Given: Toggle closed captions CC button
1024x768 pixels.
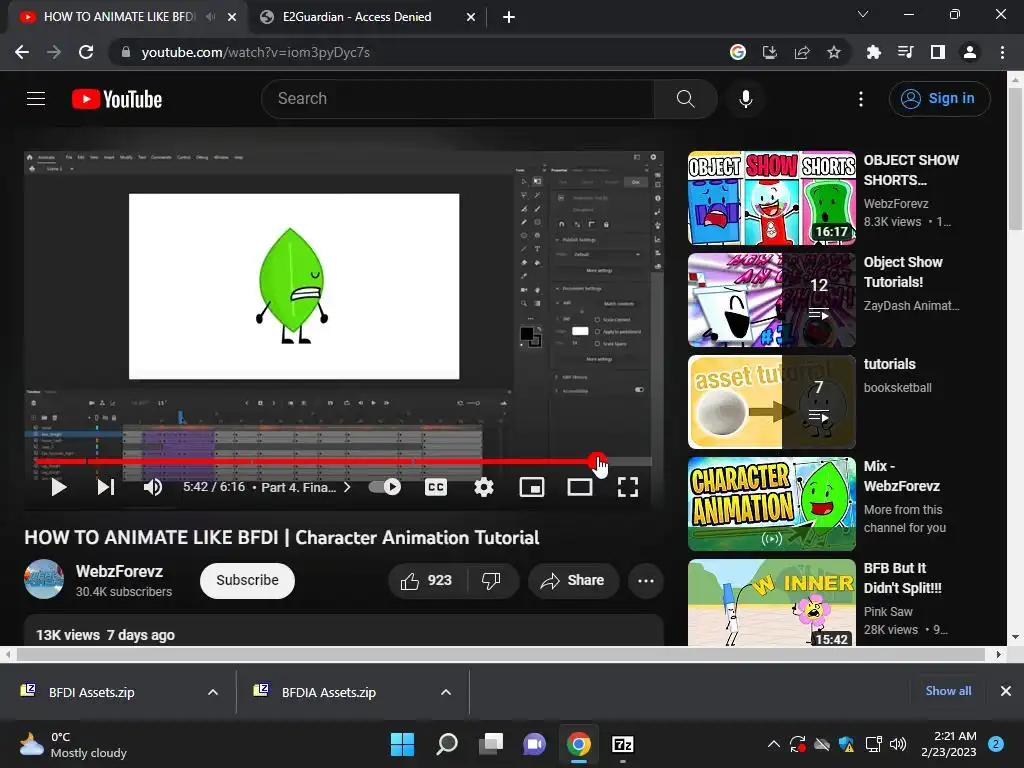Looking at the screenshot, I should click(436, 487).
